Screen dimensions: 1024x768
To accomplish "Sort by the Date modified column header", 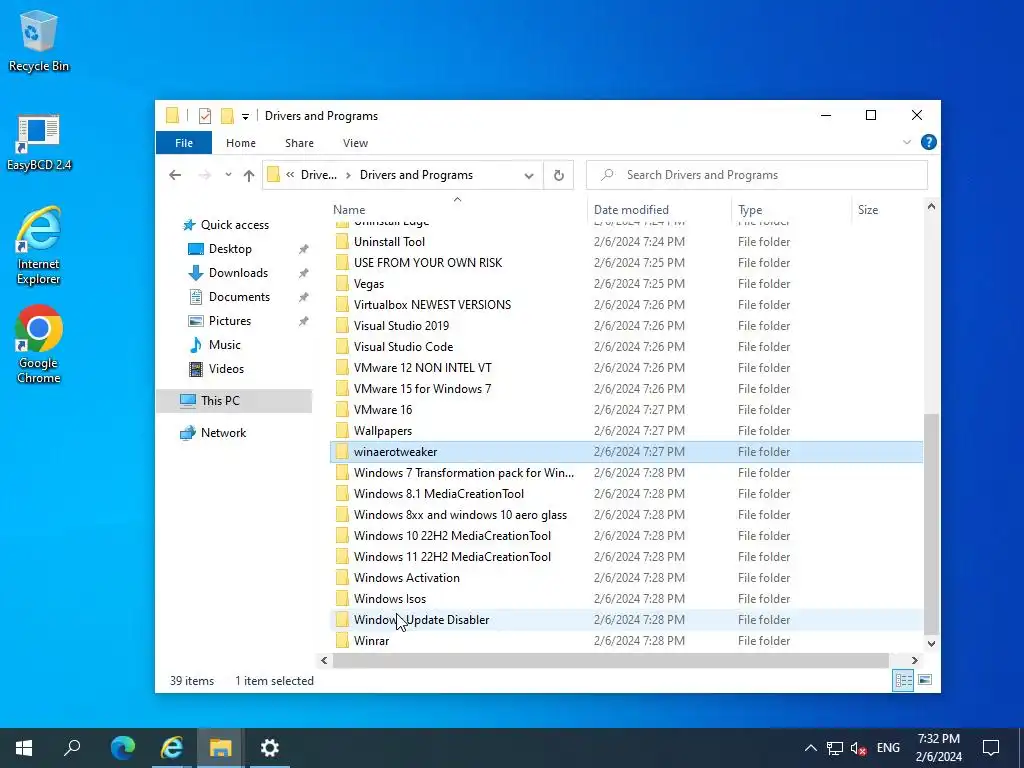I will pyautogui.click(x=631, y=210).
